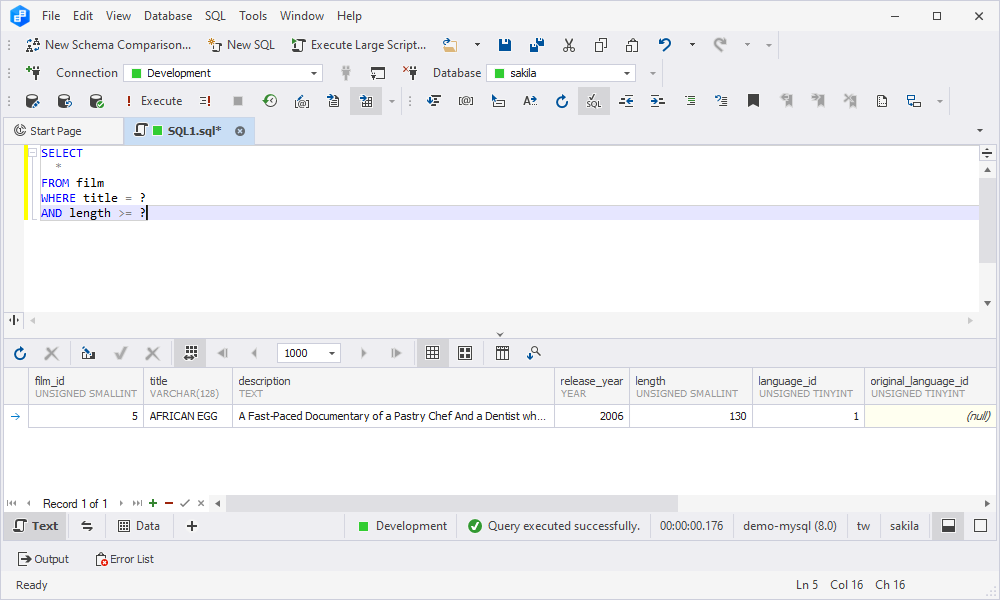Click the edit parameters @ pencil icon
Screen dimensions: 1000x600
(302, 101)
